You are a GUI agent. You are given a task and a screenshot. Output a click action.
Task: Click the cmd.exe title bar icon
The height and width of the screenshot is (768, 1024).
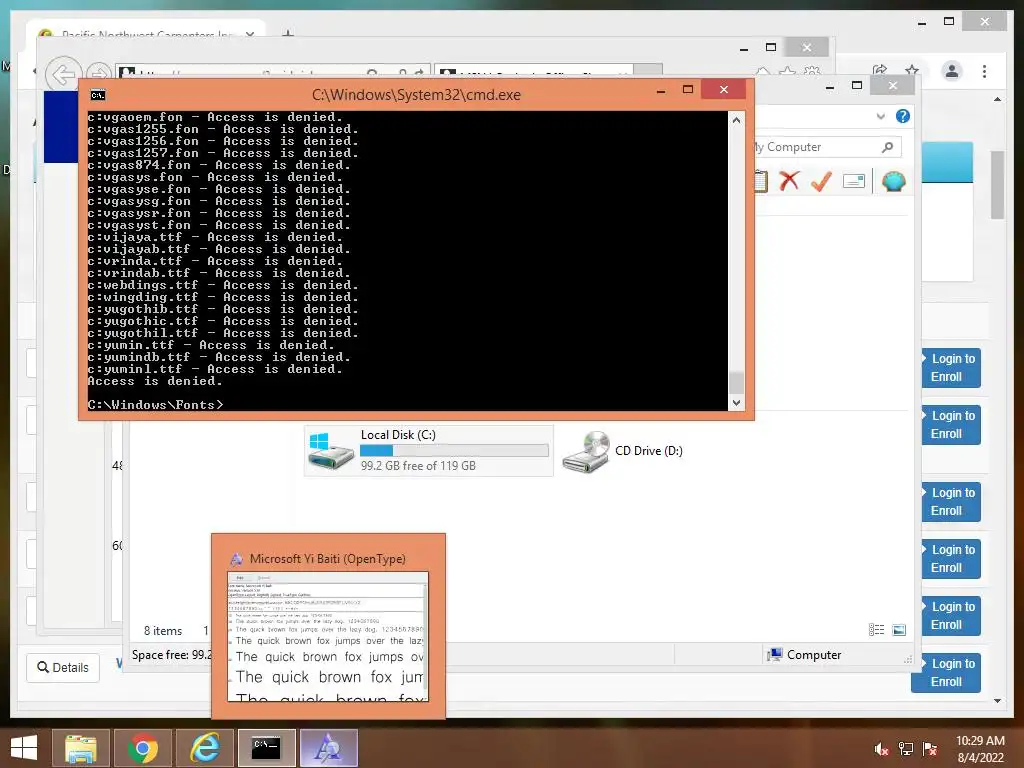click(98, 95)
